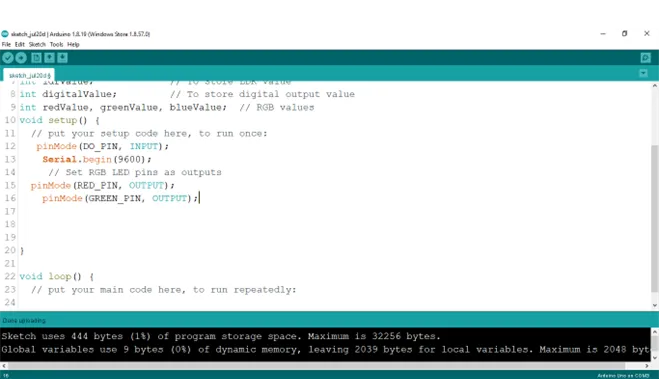Click the Arduino app icon in title bar
Screen dimensions: 659x379
coord(5,34)
